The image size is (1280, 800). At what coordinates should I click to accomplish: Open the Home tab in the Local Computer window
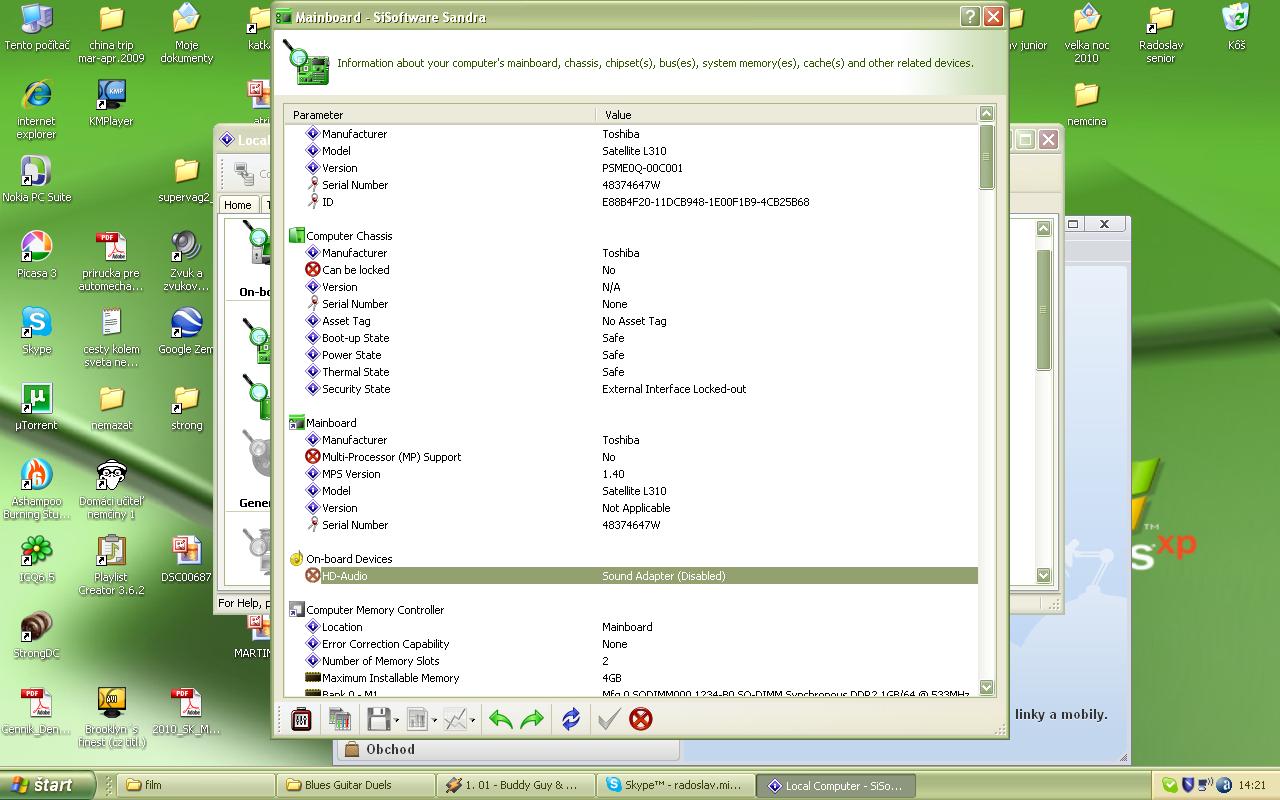coord(238,205)
